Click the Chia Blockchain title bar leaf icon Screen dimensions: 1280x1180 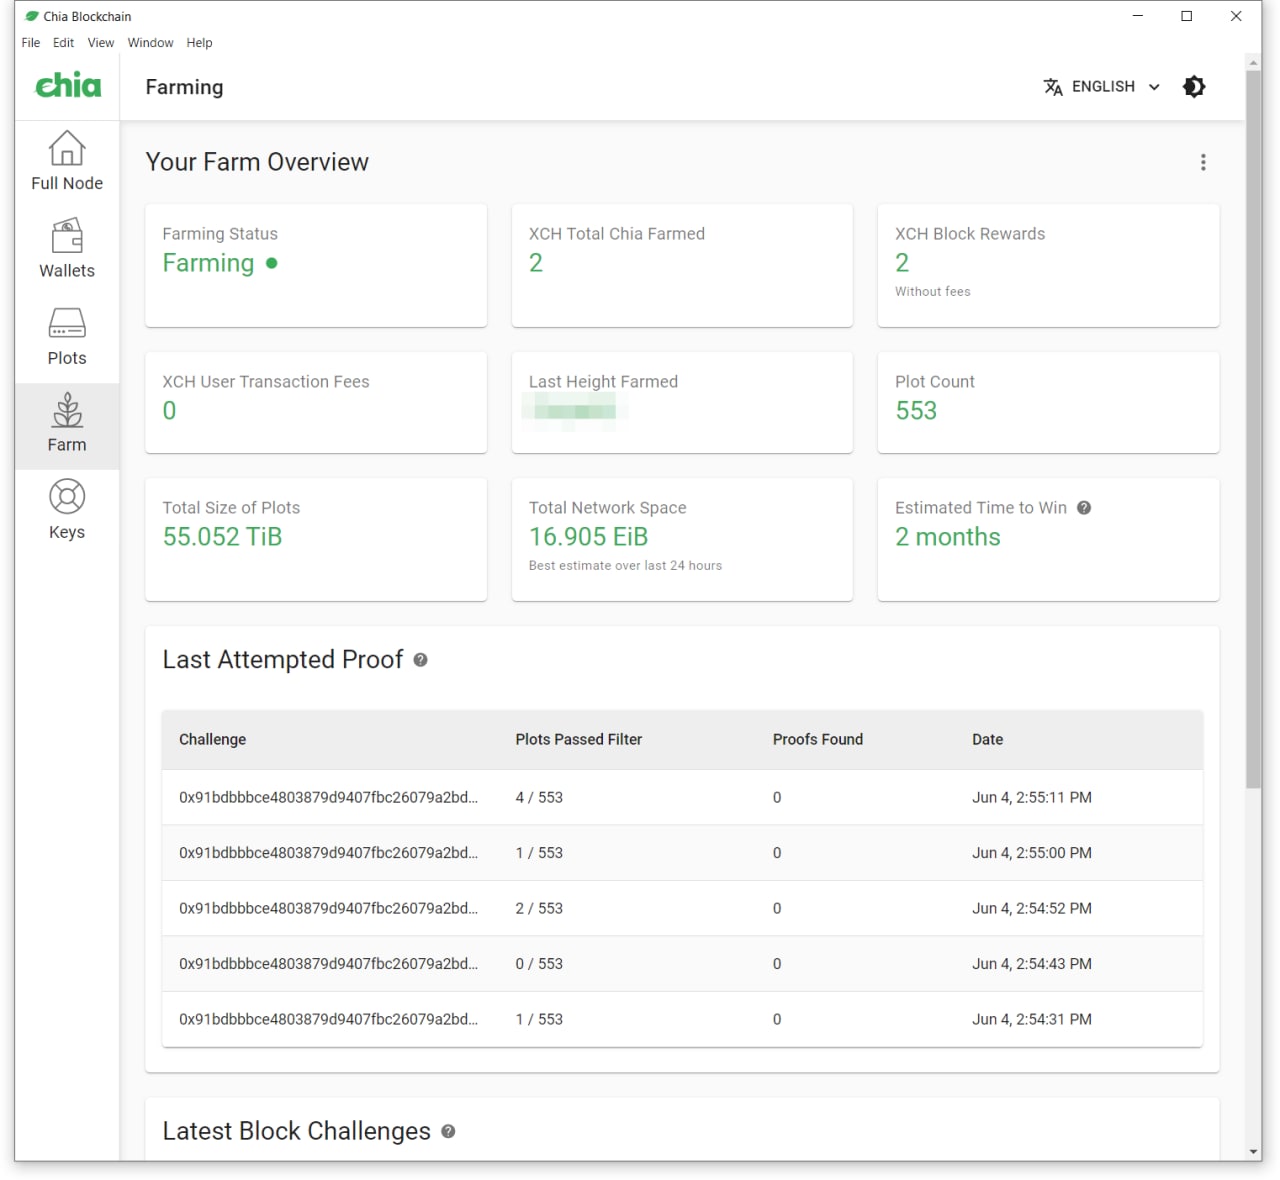[31, 16]
